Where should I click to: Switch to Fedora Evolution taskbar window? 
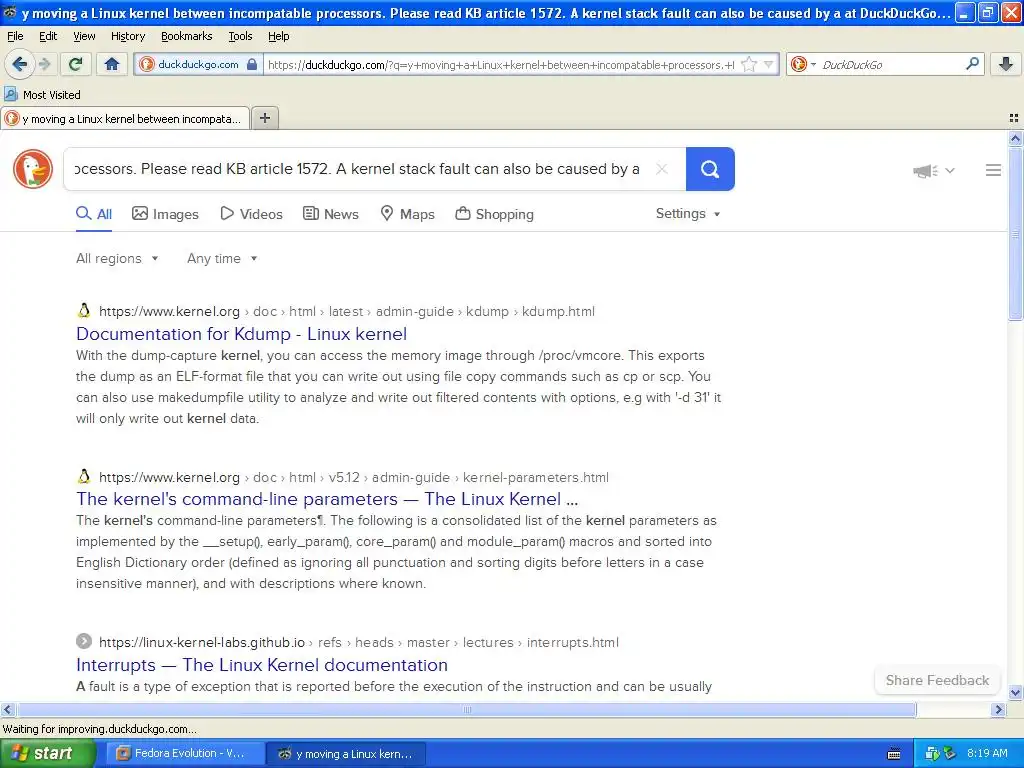click(185, 754)
